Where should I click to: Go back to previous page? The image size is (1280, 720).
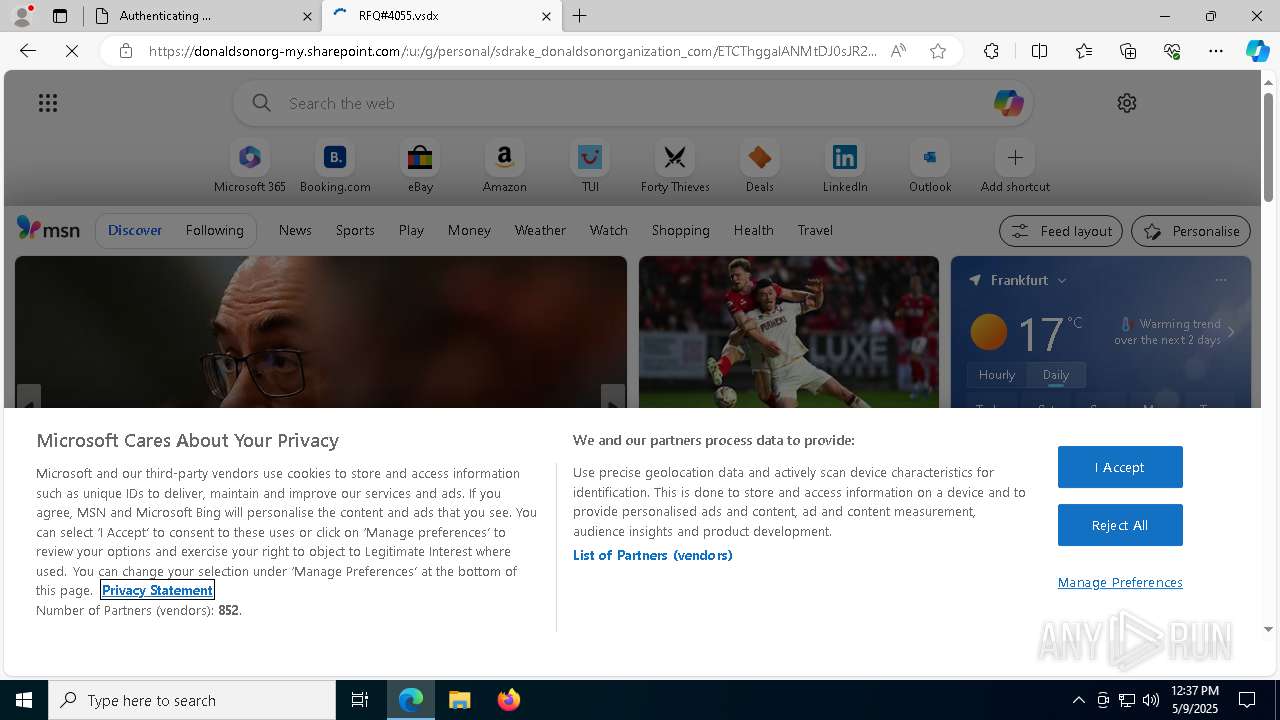[x=28, y=51]
